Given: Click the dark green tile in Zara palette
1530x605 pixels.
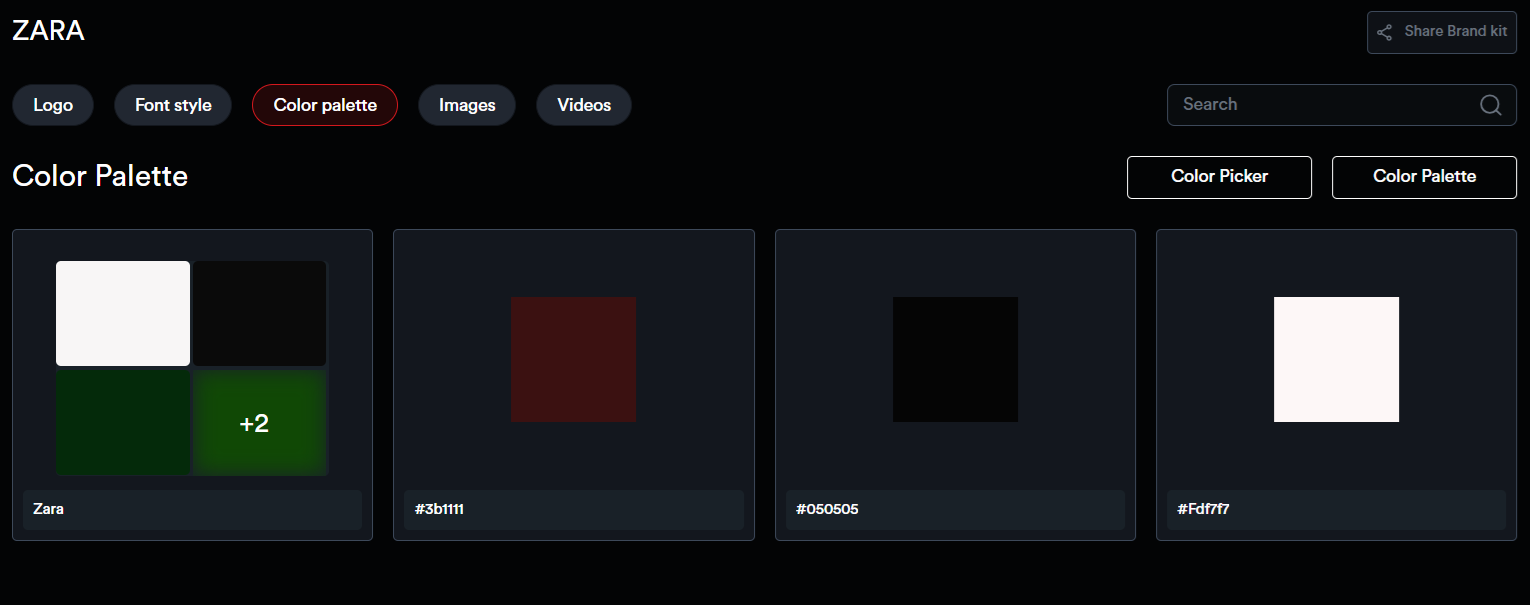Looking at the screenshot, I should point(123,423).
